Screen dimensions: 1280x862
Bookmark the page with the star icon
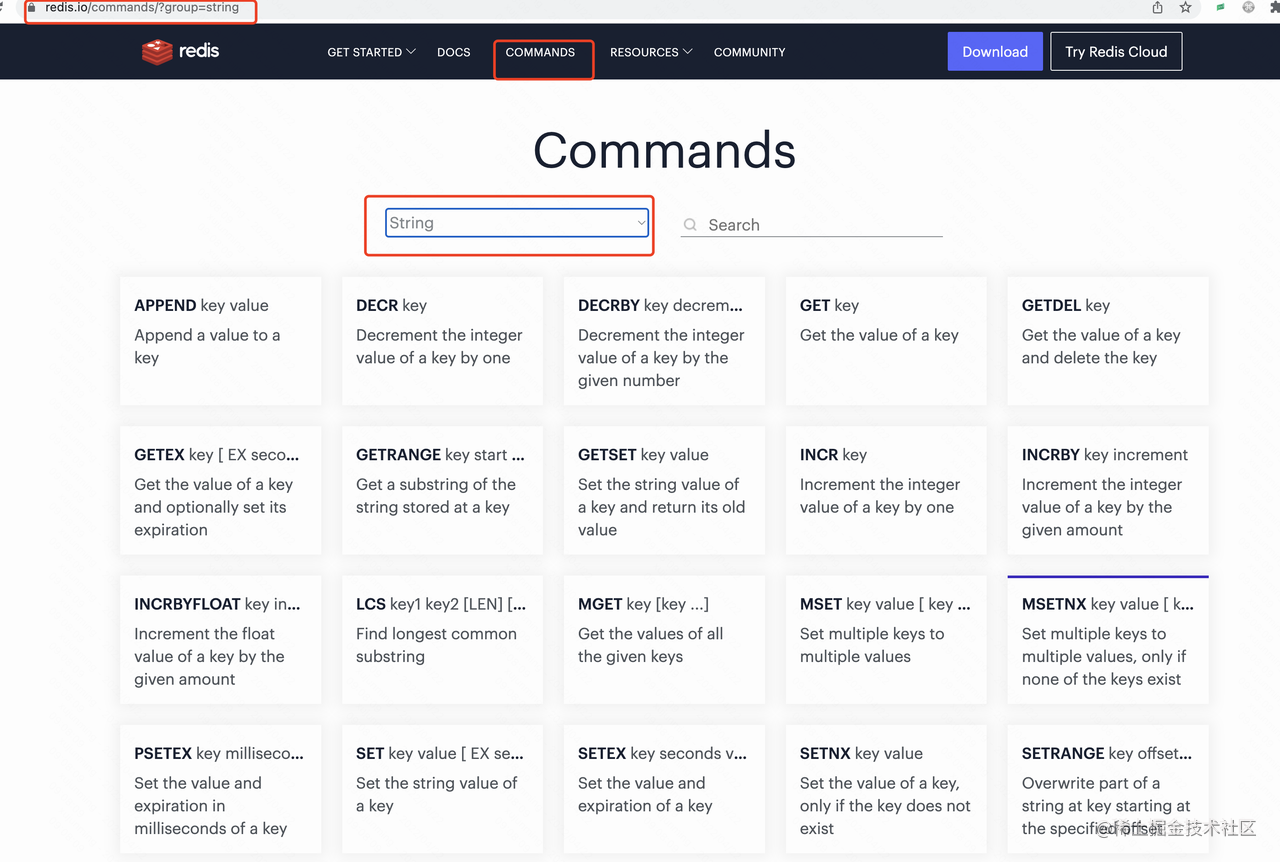tap(1186, 7)
